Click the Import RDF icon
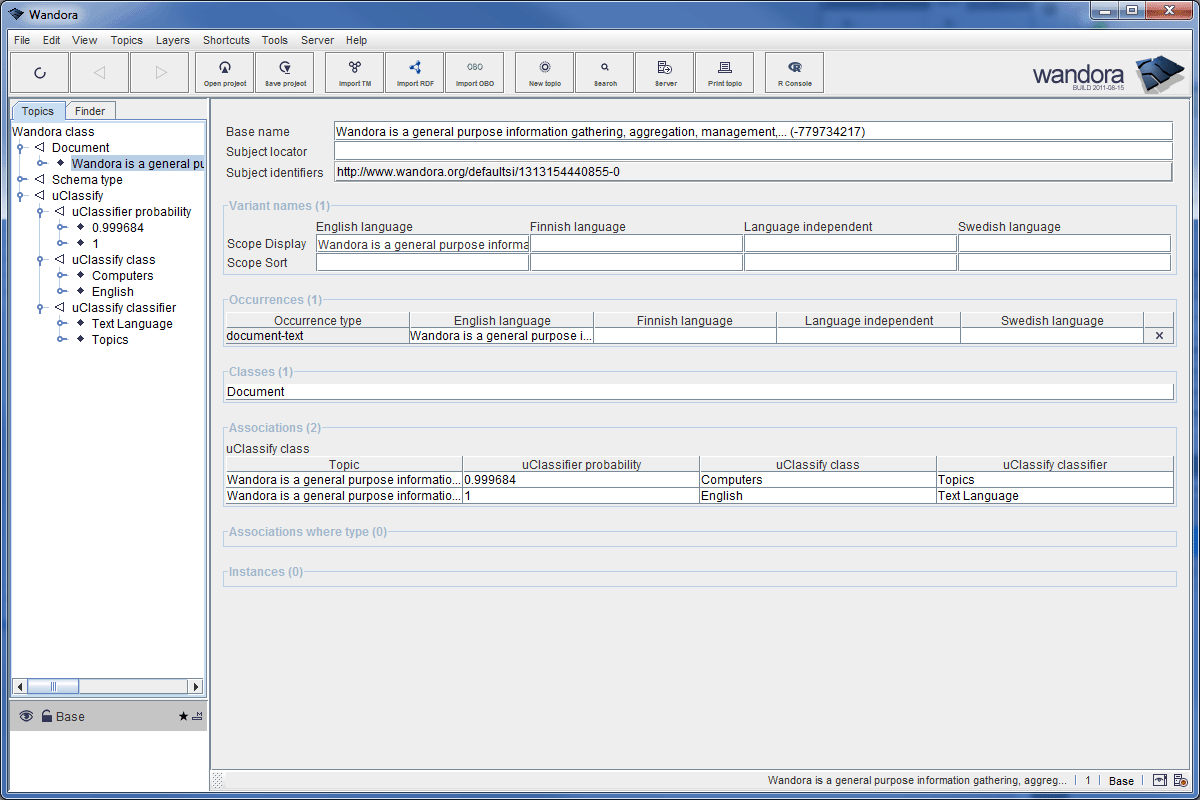 pyautogui.click(x=415, y=73)
